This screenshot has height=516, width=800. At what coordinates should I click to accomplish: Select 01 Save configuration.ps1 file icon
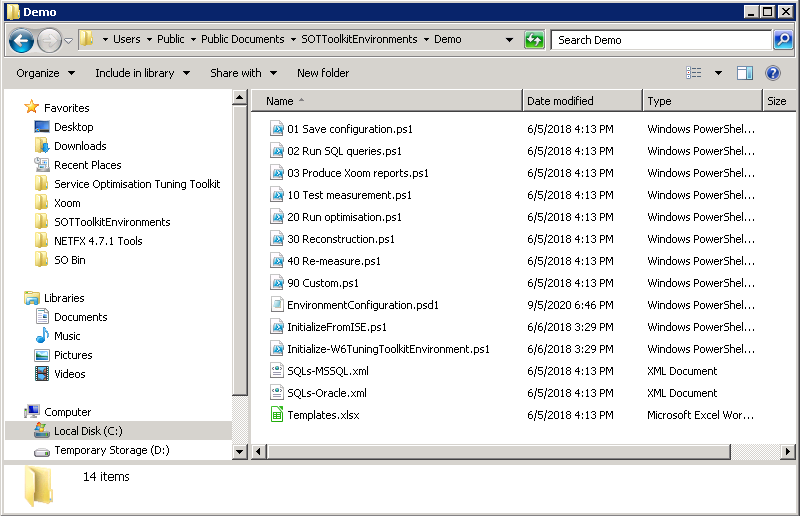[x=277, y=129]
